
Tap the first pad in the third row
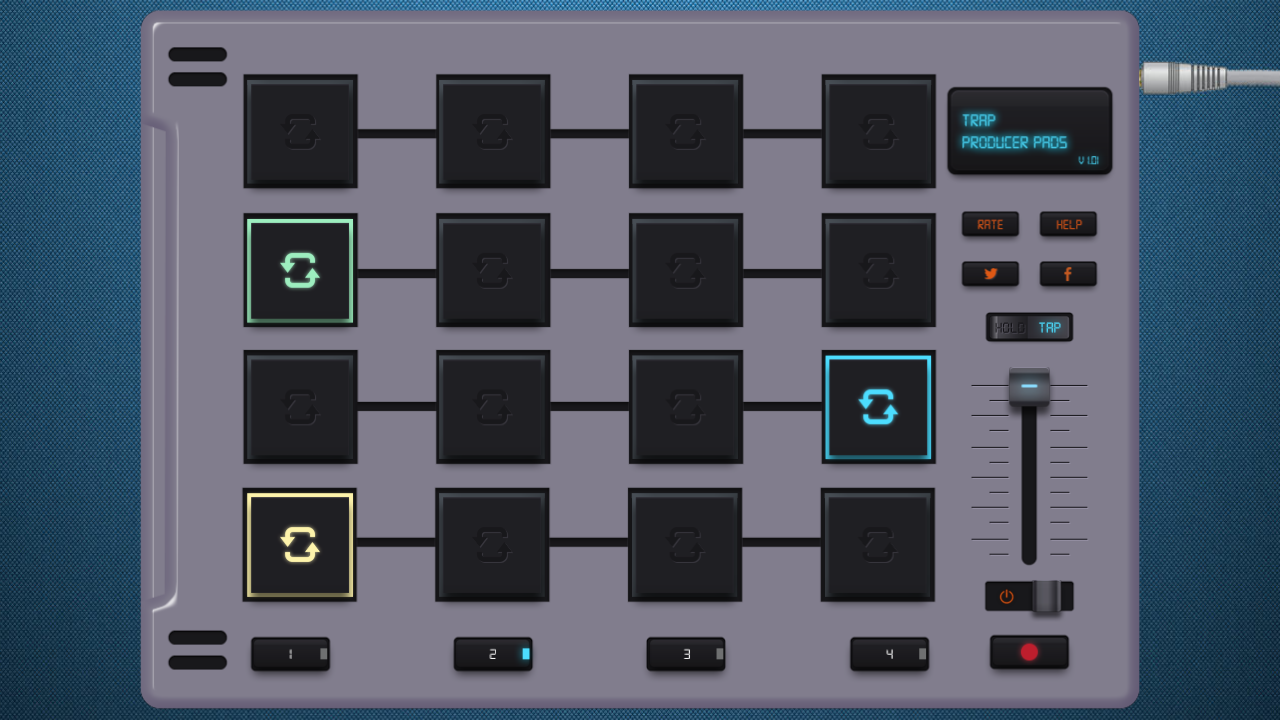(x=300, y=407)
